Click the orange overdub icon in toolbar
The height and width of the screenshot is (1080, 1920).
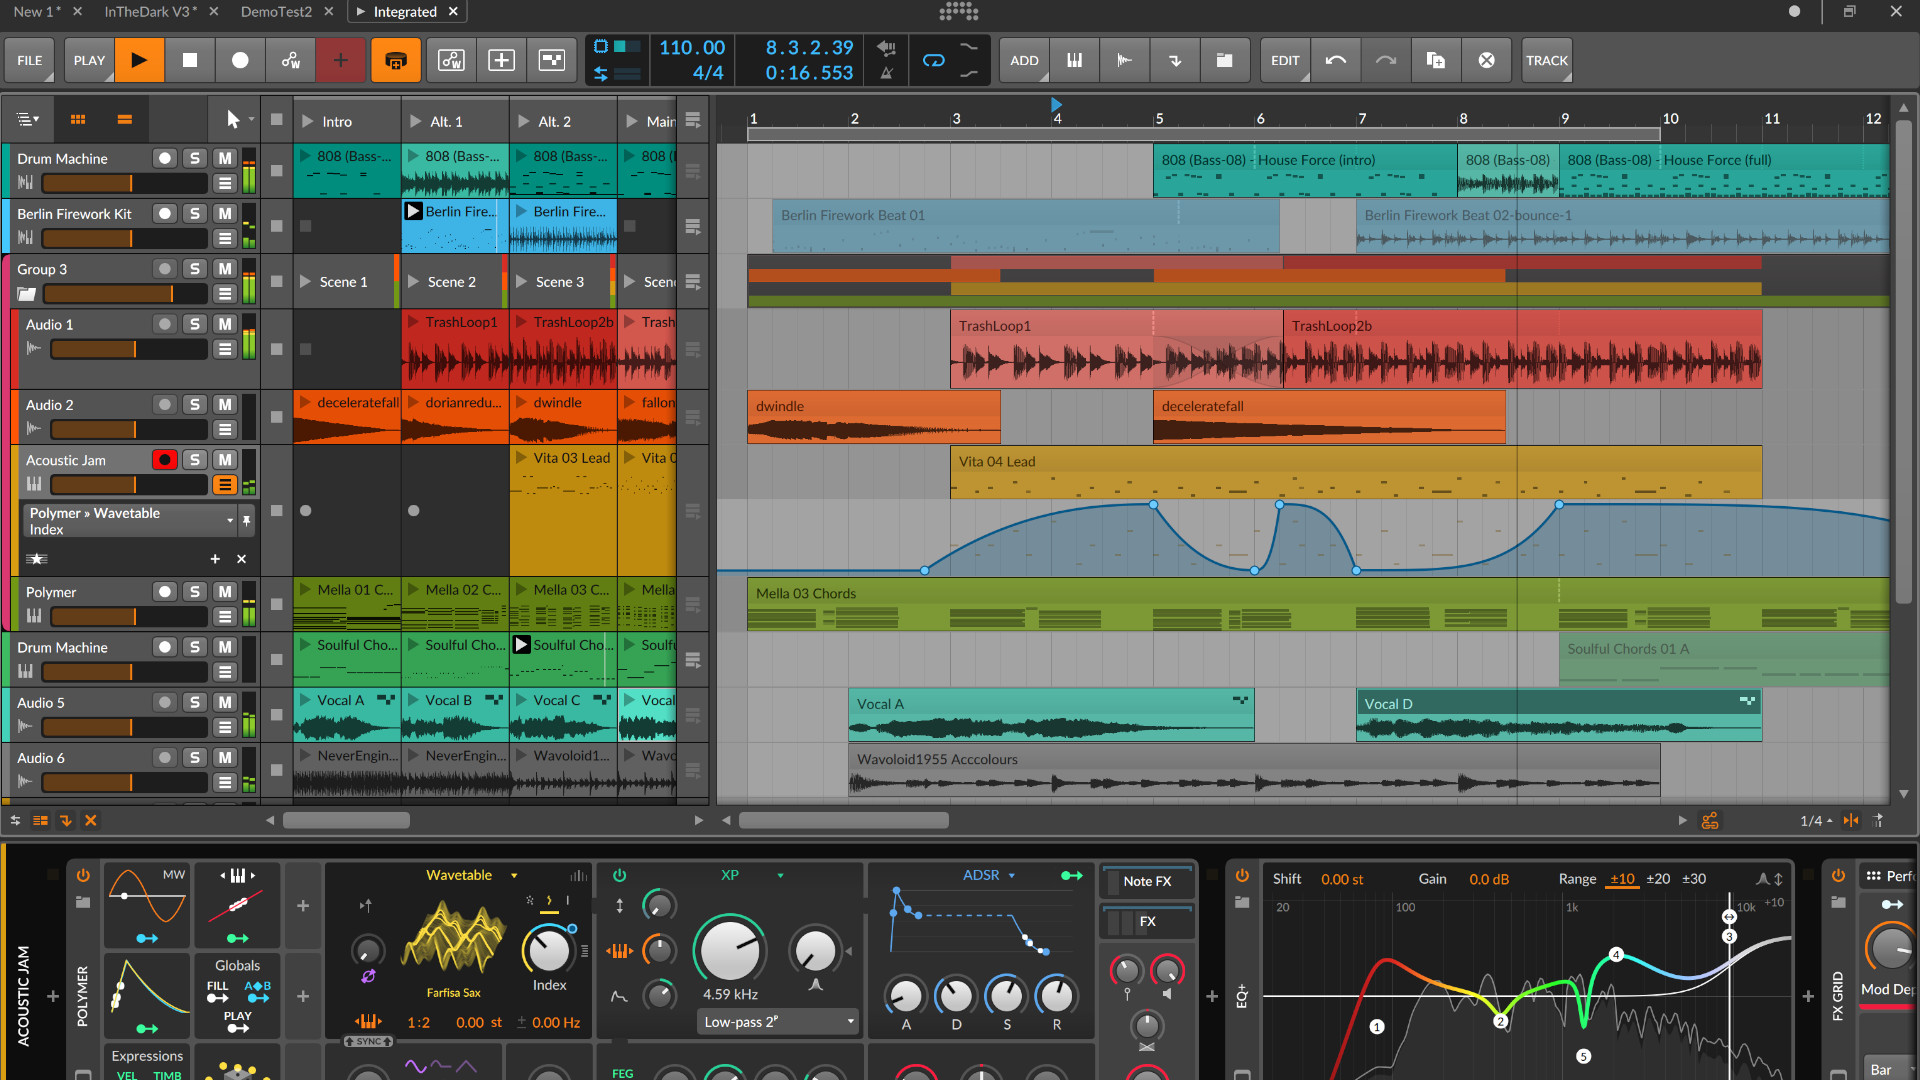point(395,60)
